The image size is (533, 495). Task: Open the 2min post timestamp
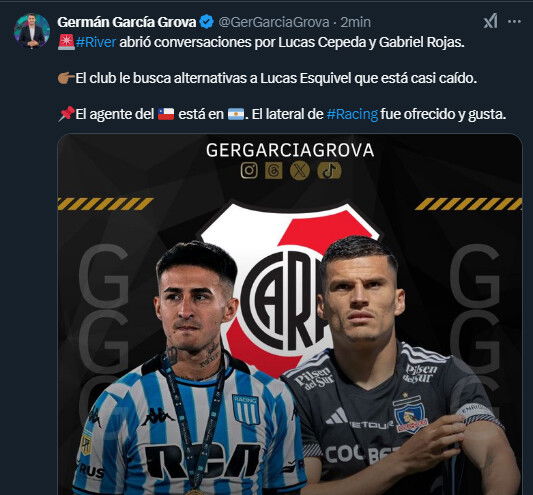[x=356, y=22]
